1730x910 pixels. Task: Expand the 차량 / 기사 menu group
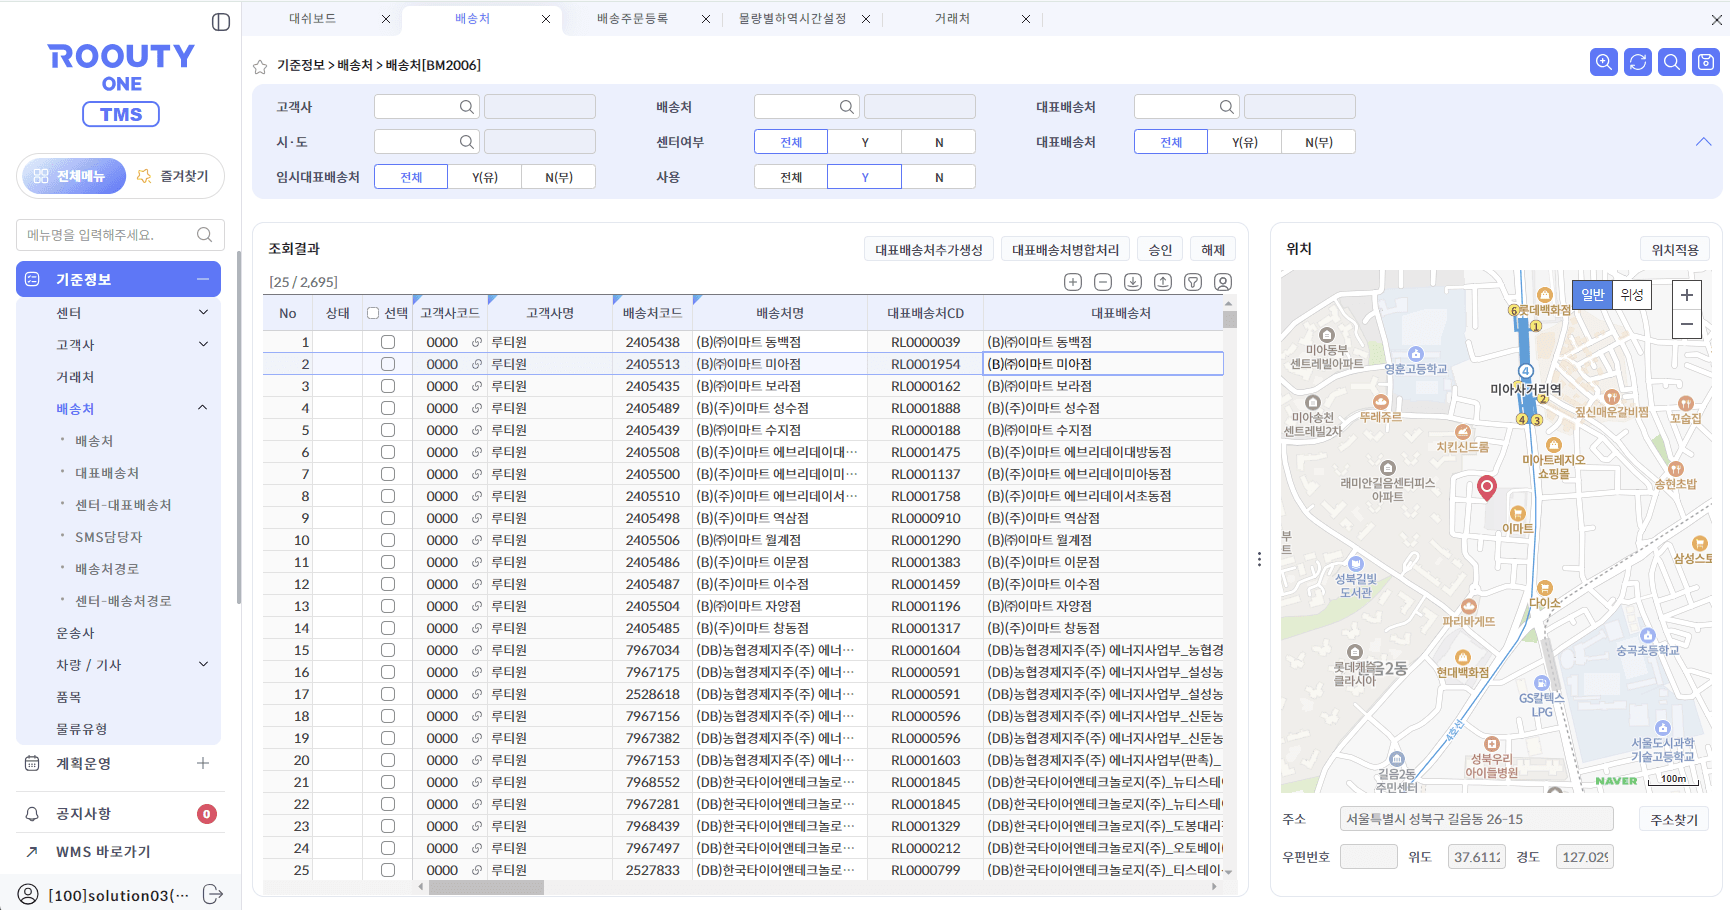point(203,664)
